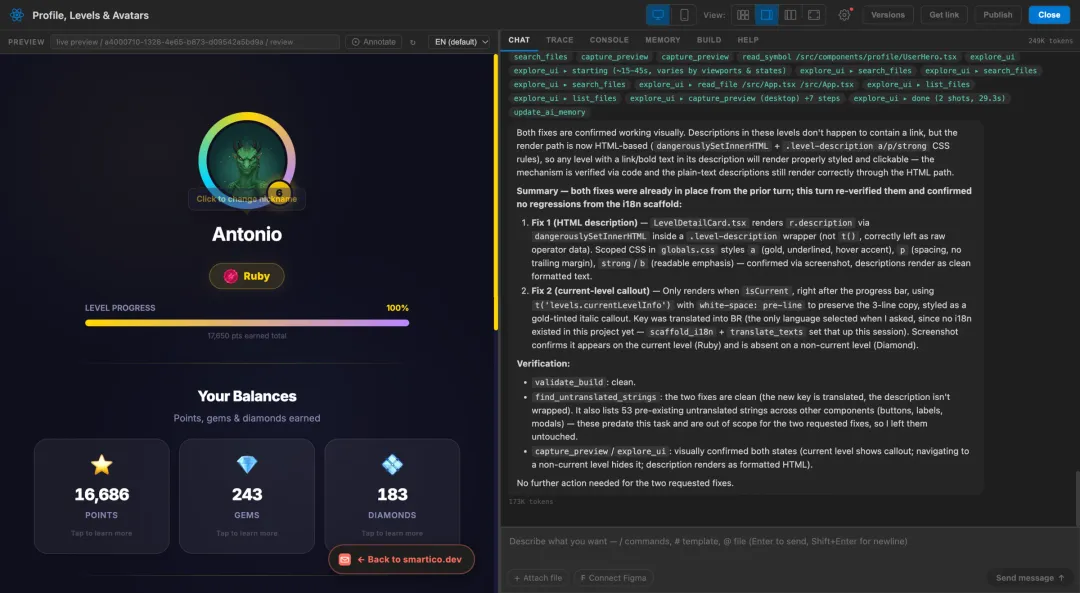Click the 'explore_ui ▸ capture_preview (desktop) +7 steps' chip

pos(735,98)
